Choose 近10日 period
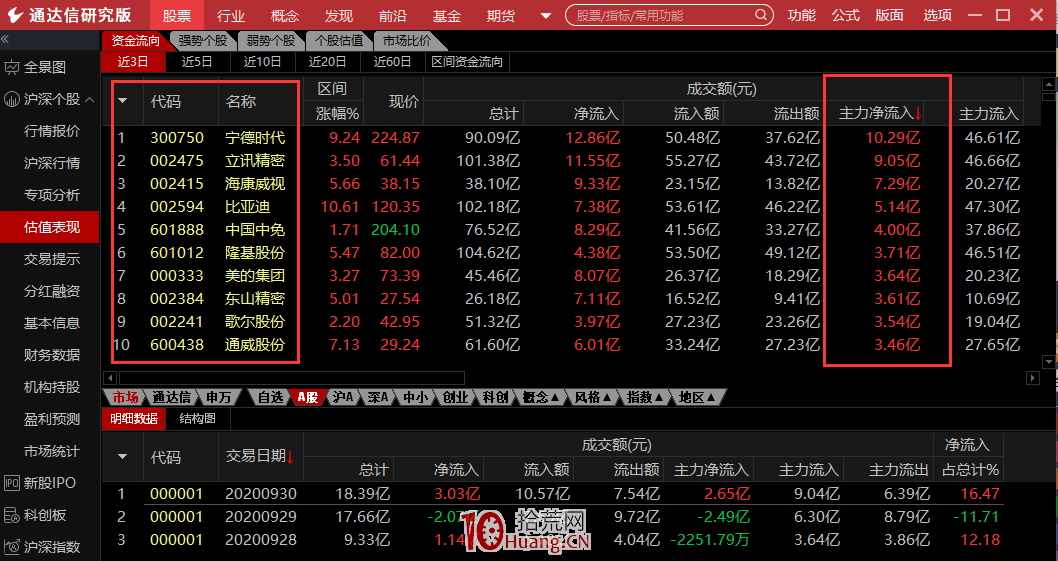 262,62
